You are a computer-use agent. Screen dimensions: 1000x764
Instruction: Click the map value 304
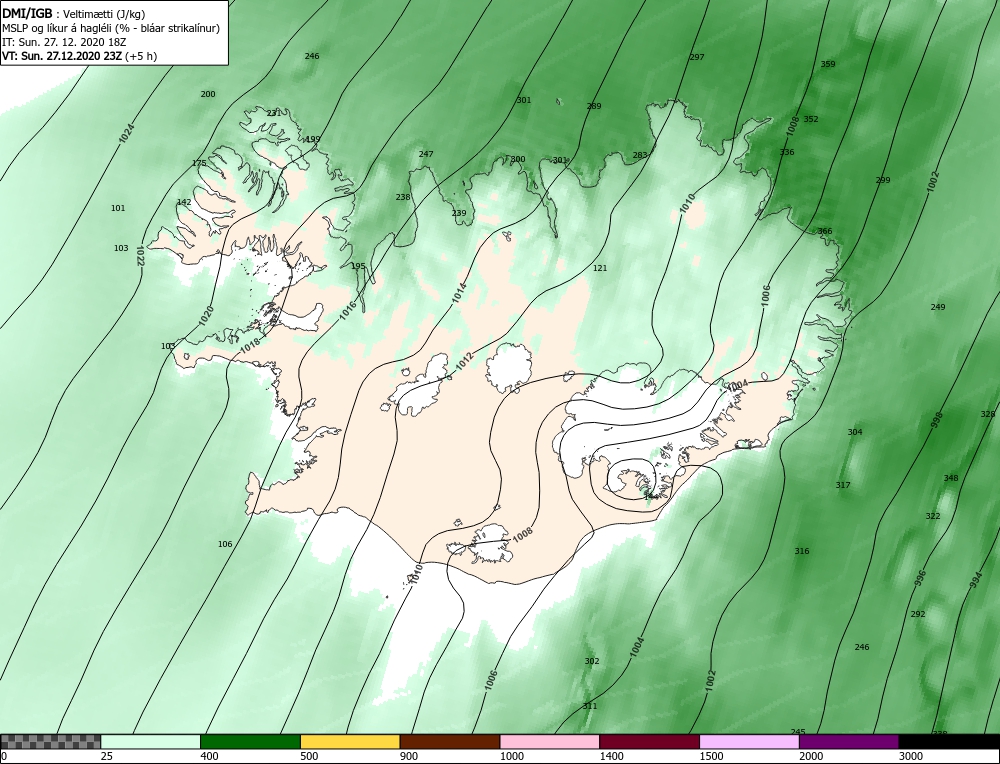855,432
